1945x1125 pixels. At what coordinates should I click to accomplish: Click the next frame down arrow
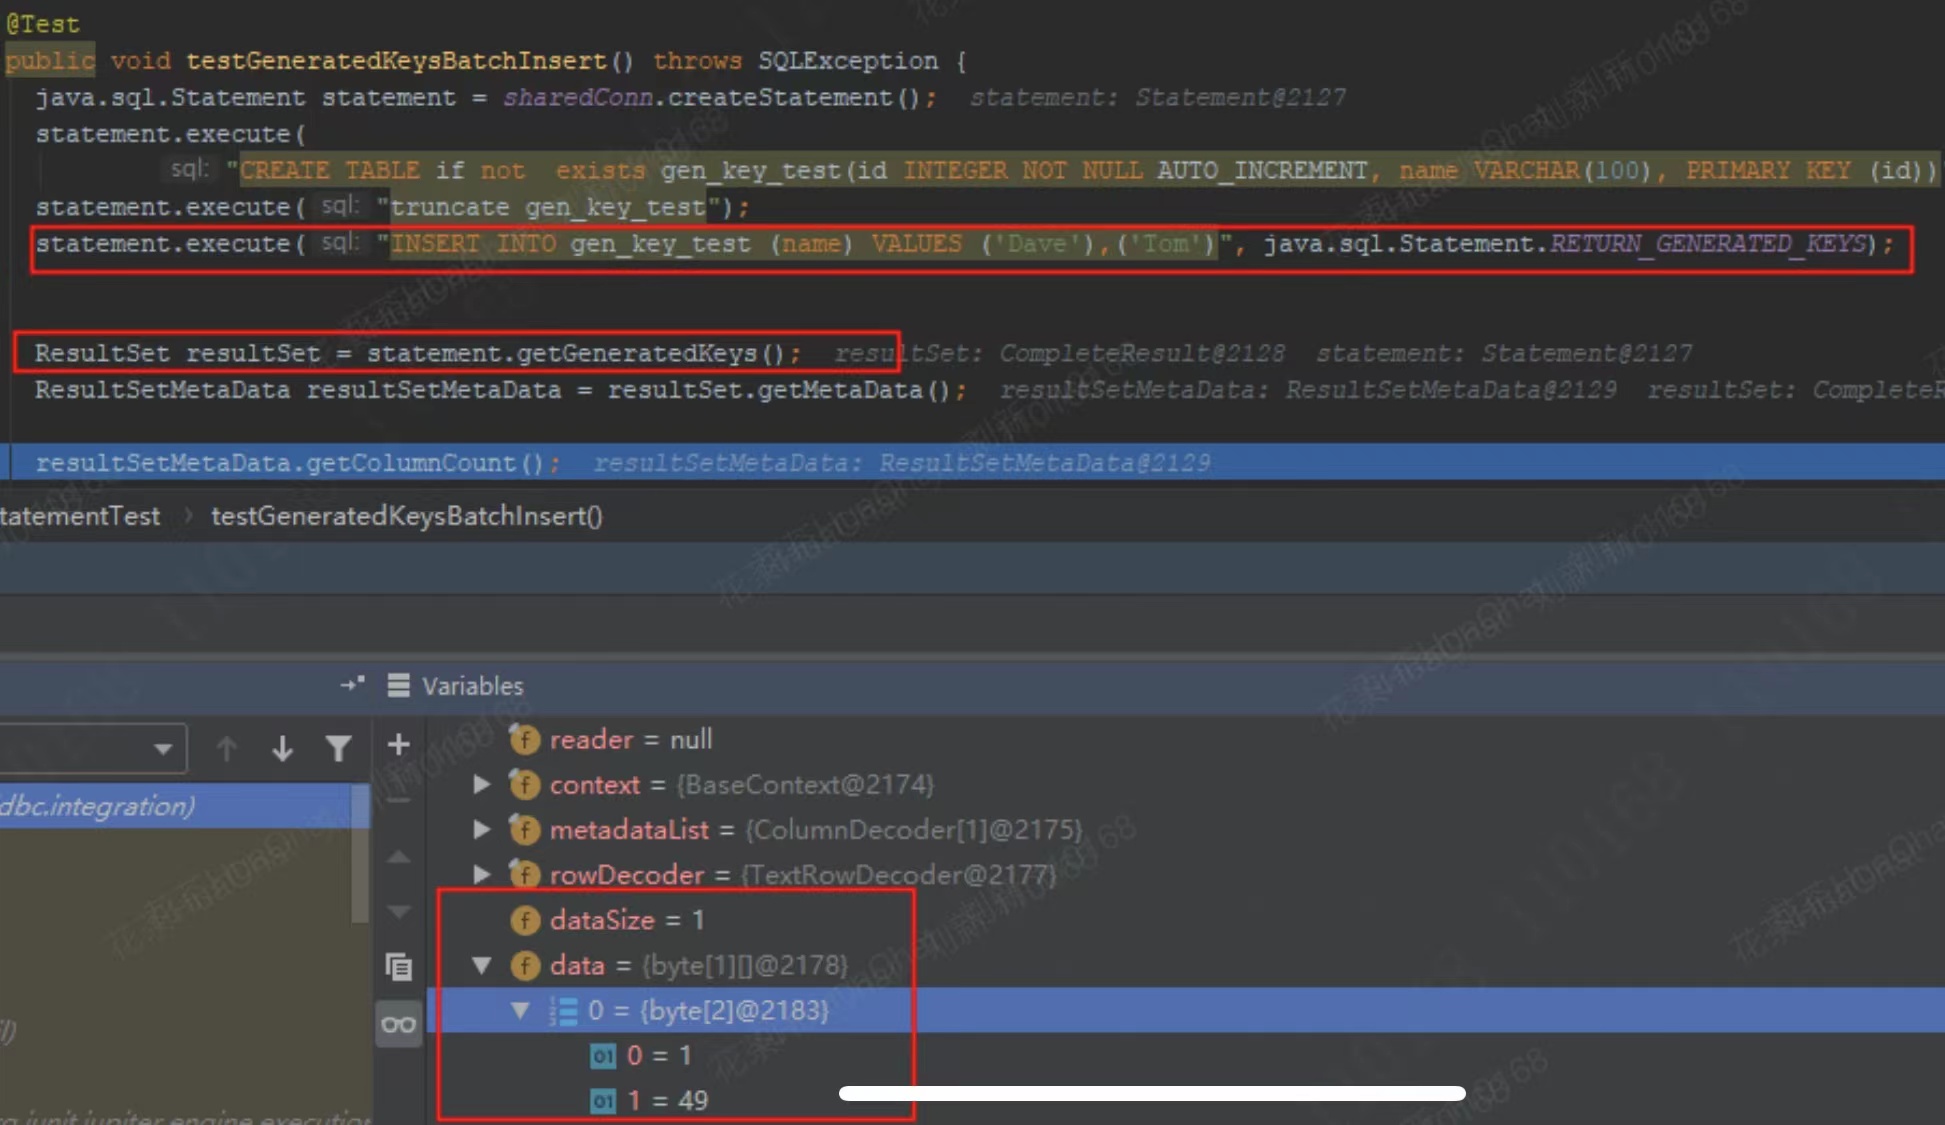pos(282,748)
